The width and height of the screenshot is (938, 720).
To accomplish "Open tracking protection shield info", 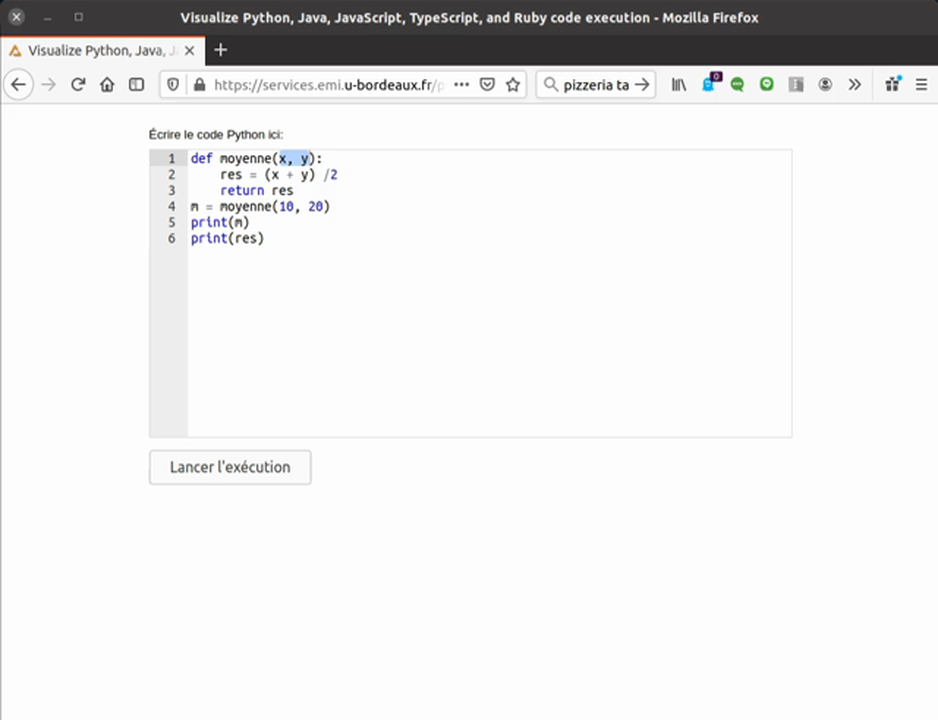I will point(173,85).
